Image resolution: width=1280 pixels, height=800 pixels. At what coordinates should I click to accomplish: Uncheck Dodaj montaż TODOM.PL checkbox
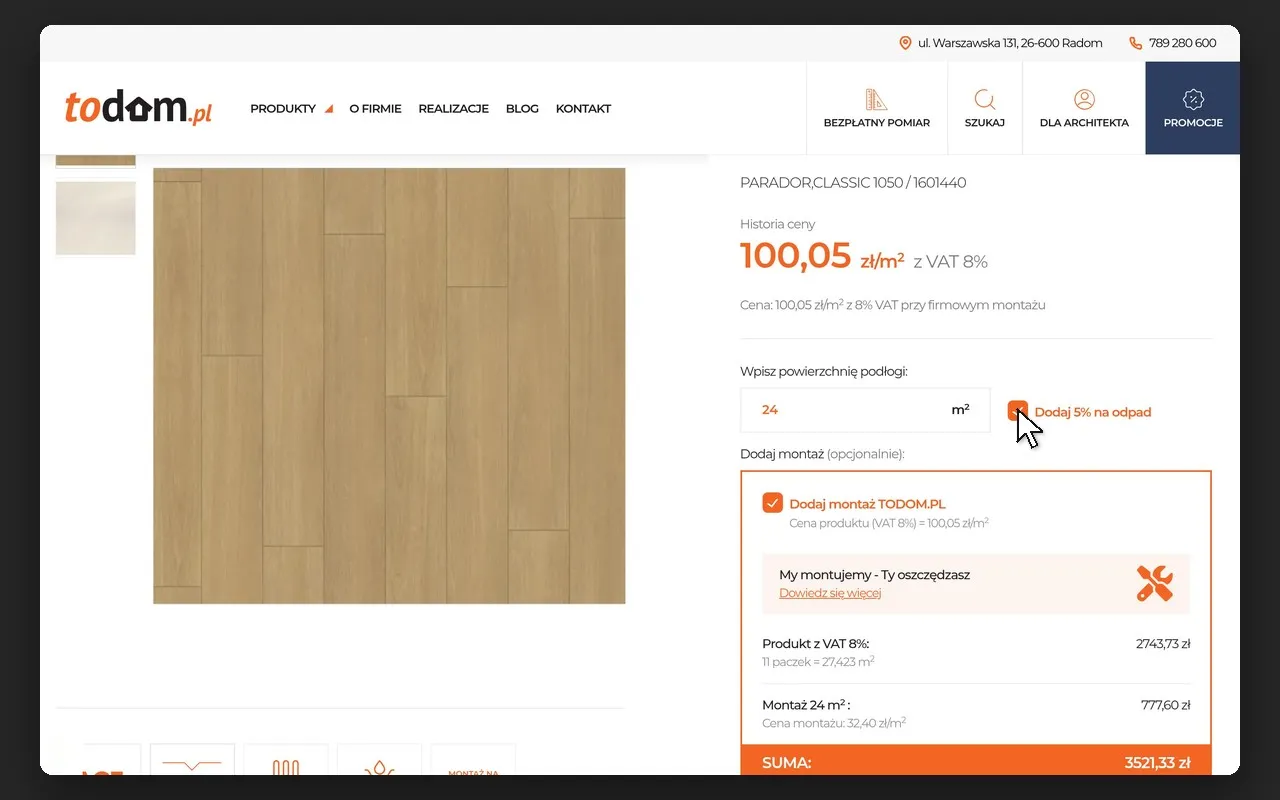(x=772, y=503)
